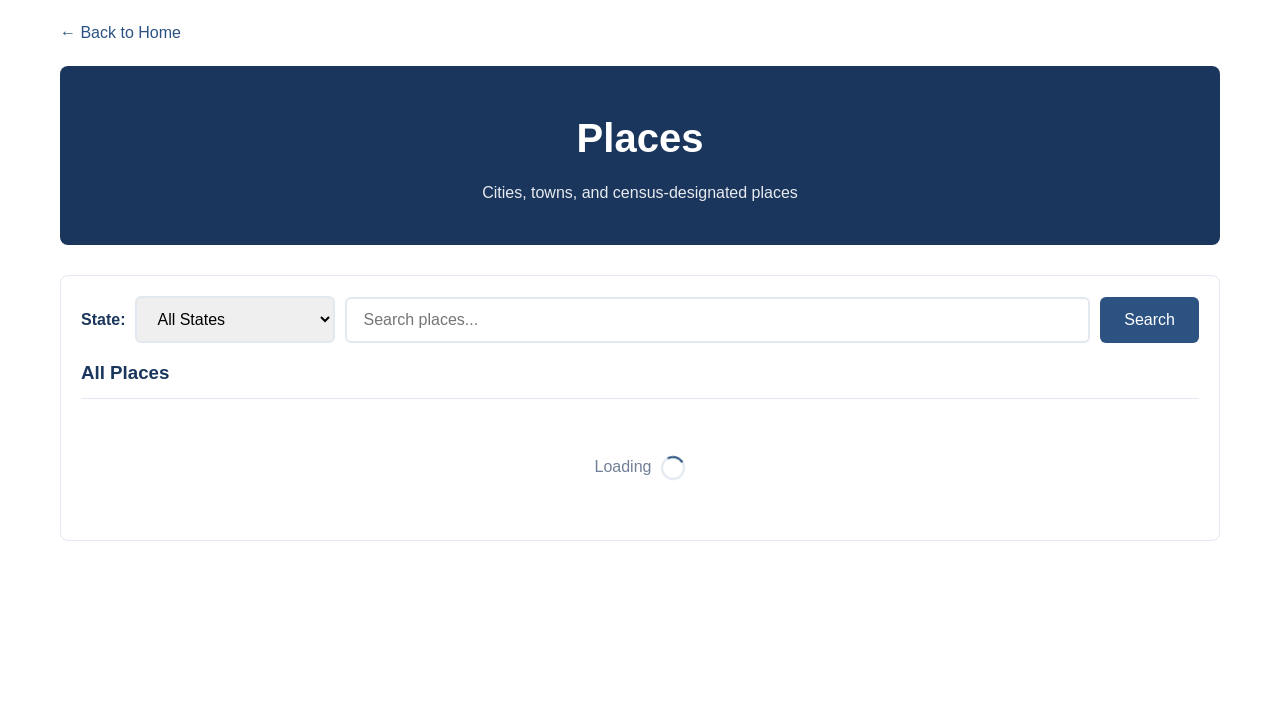The image size is (1280, 720).
Task: Click the word Cities in the subtitle
Action: click(503, 193)
